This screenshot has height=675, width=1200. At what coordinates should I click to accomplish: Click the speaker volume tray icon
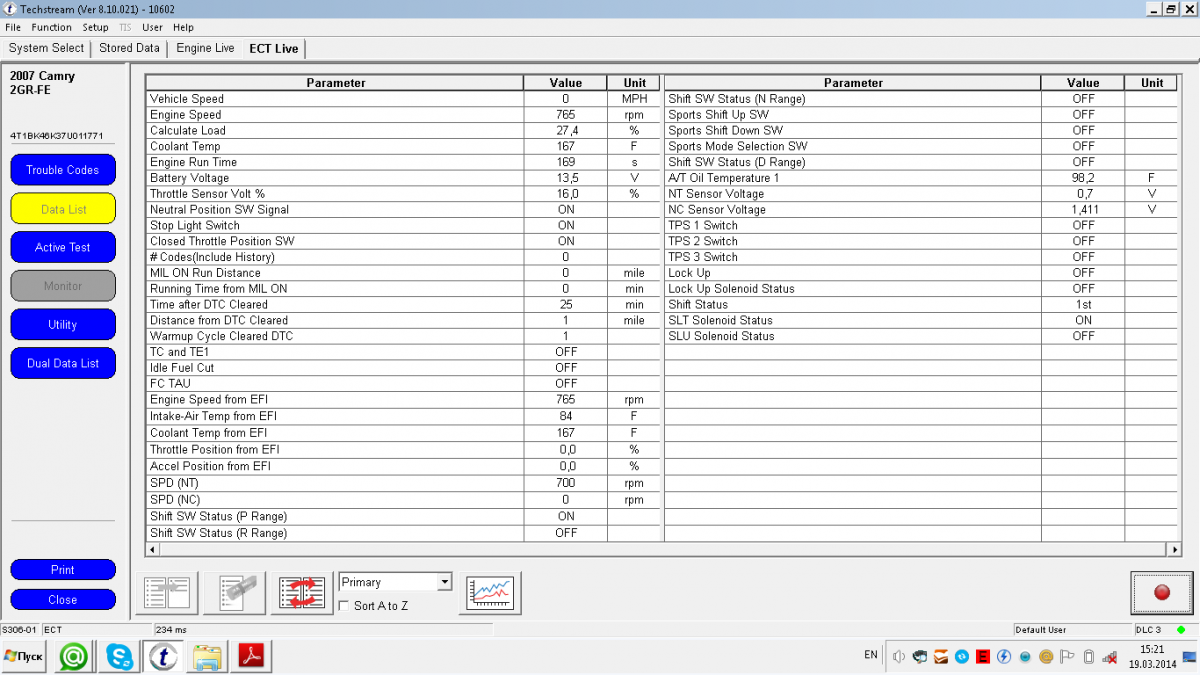[x=898, y=657]
